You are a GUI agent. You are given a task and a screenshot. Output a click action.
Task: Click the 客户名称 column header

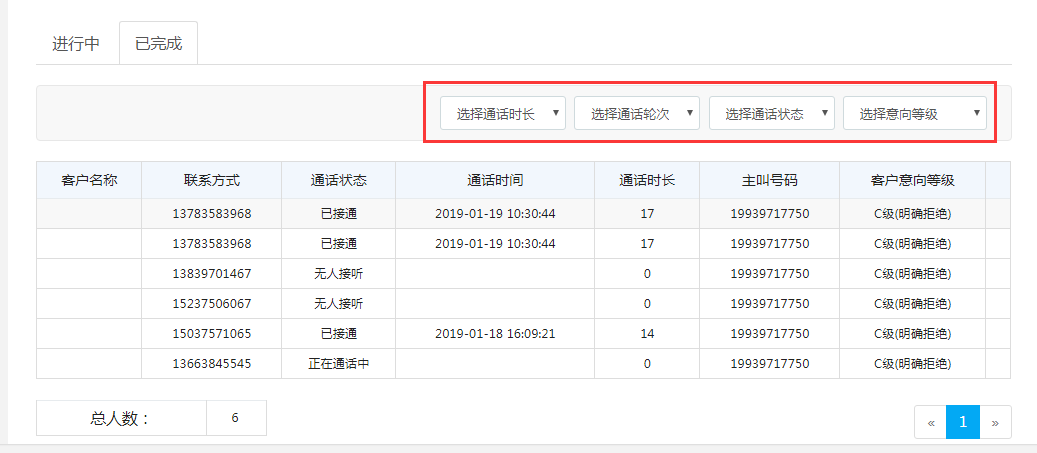89,181
